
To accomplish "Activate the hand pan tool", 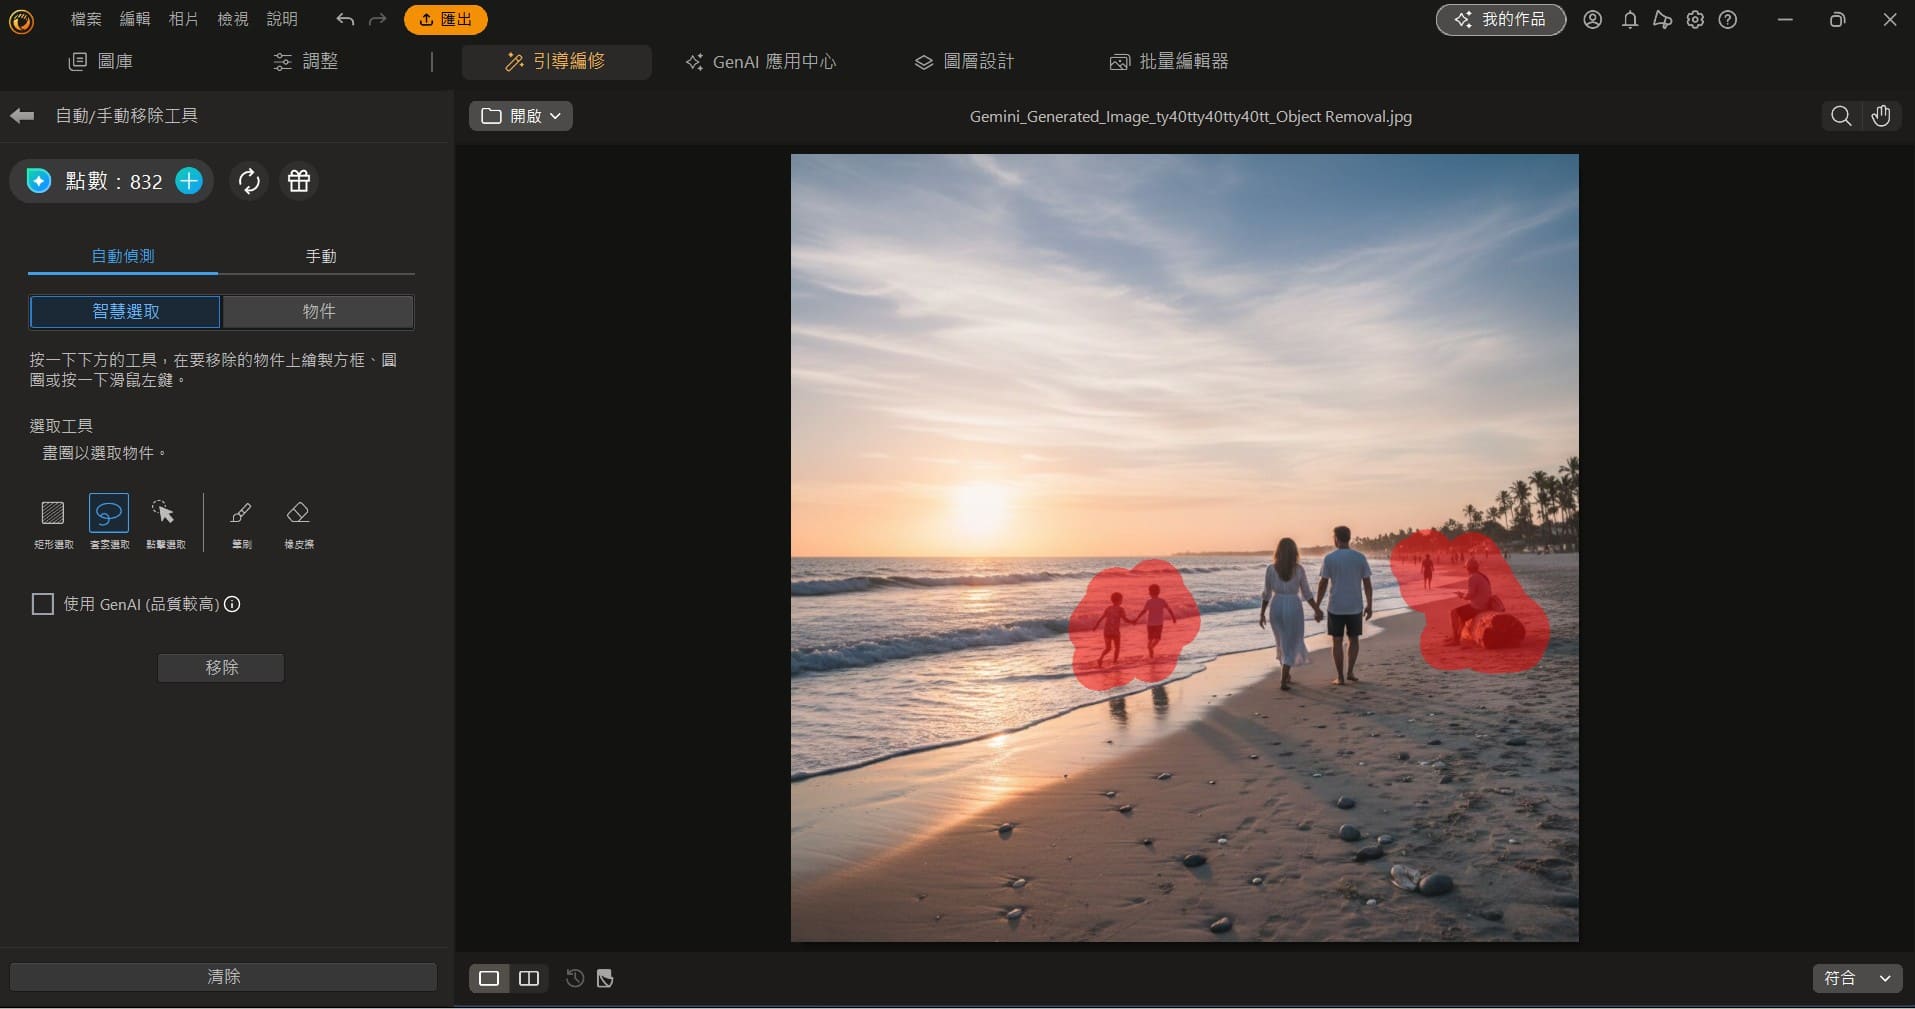I will 1881,116.
